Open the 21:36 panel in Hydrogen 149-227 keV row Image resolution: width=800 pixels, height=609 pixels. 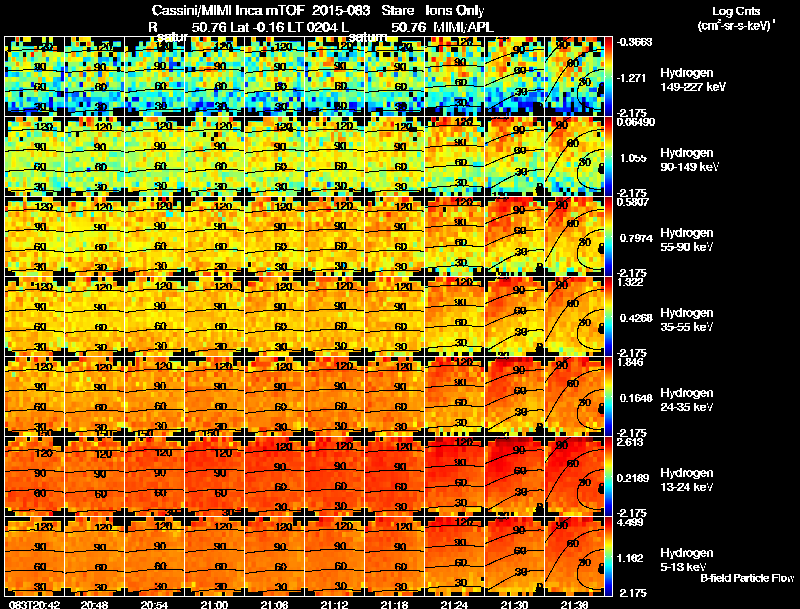574,76
